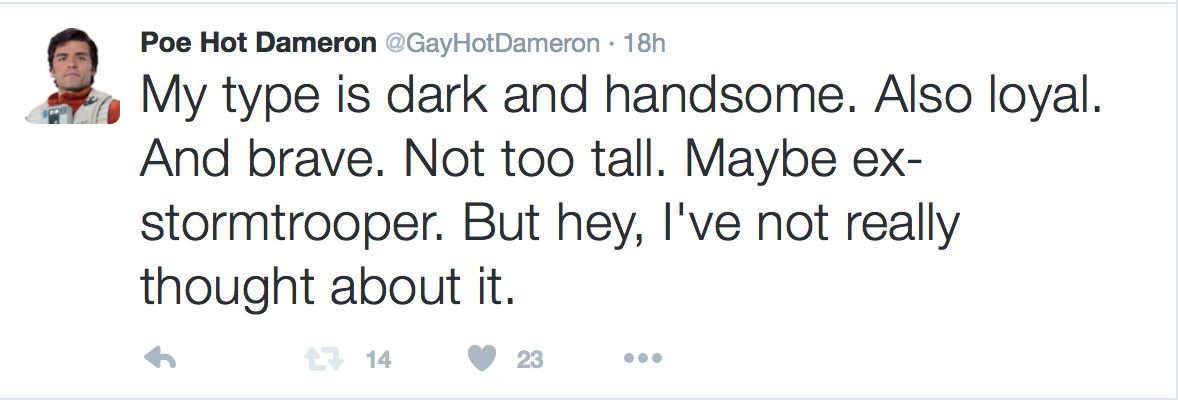Open the three-dot more options menu
Screen dimensions: 1178x400
[641, 358]
